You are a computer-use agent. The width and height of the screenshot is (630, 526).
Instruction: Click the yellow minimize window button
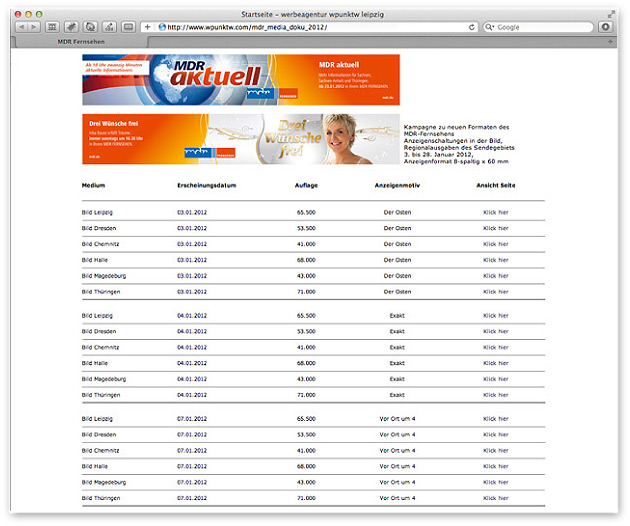tap(28, 14)
